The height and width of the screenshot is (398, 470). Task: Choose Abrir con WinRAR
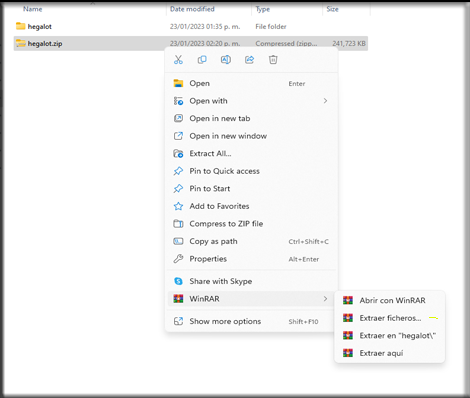pyautogui.click(x=389, y=300)
